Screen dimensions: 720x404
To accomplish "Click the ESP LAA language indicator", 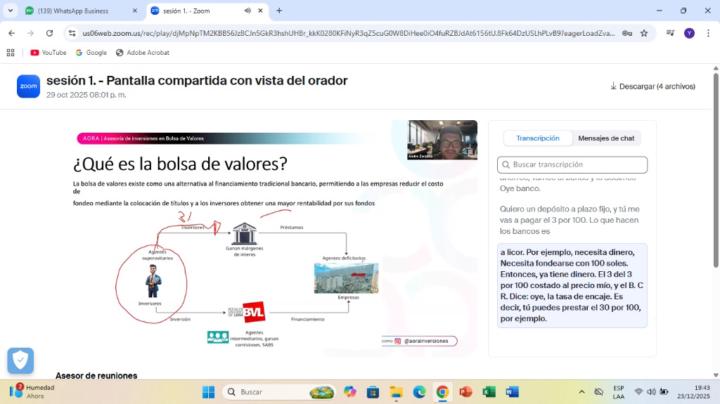I will (619, 392).
